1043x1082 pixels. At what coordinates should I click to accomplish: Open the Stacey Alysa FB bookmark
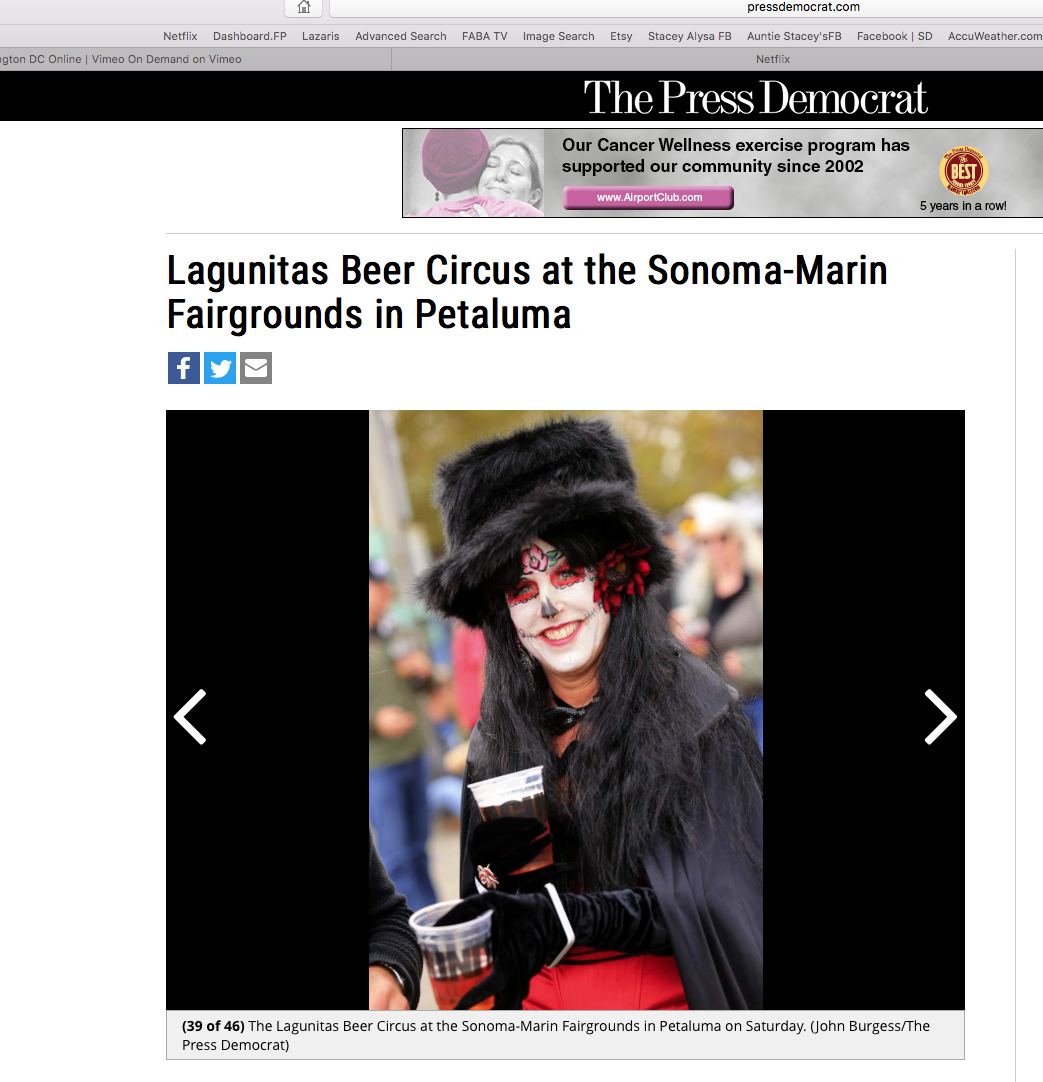pos(689,36)
